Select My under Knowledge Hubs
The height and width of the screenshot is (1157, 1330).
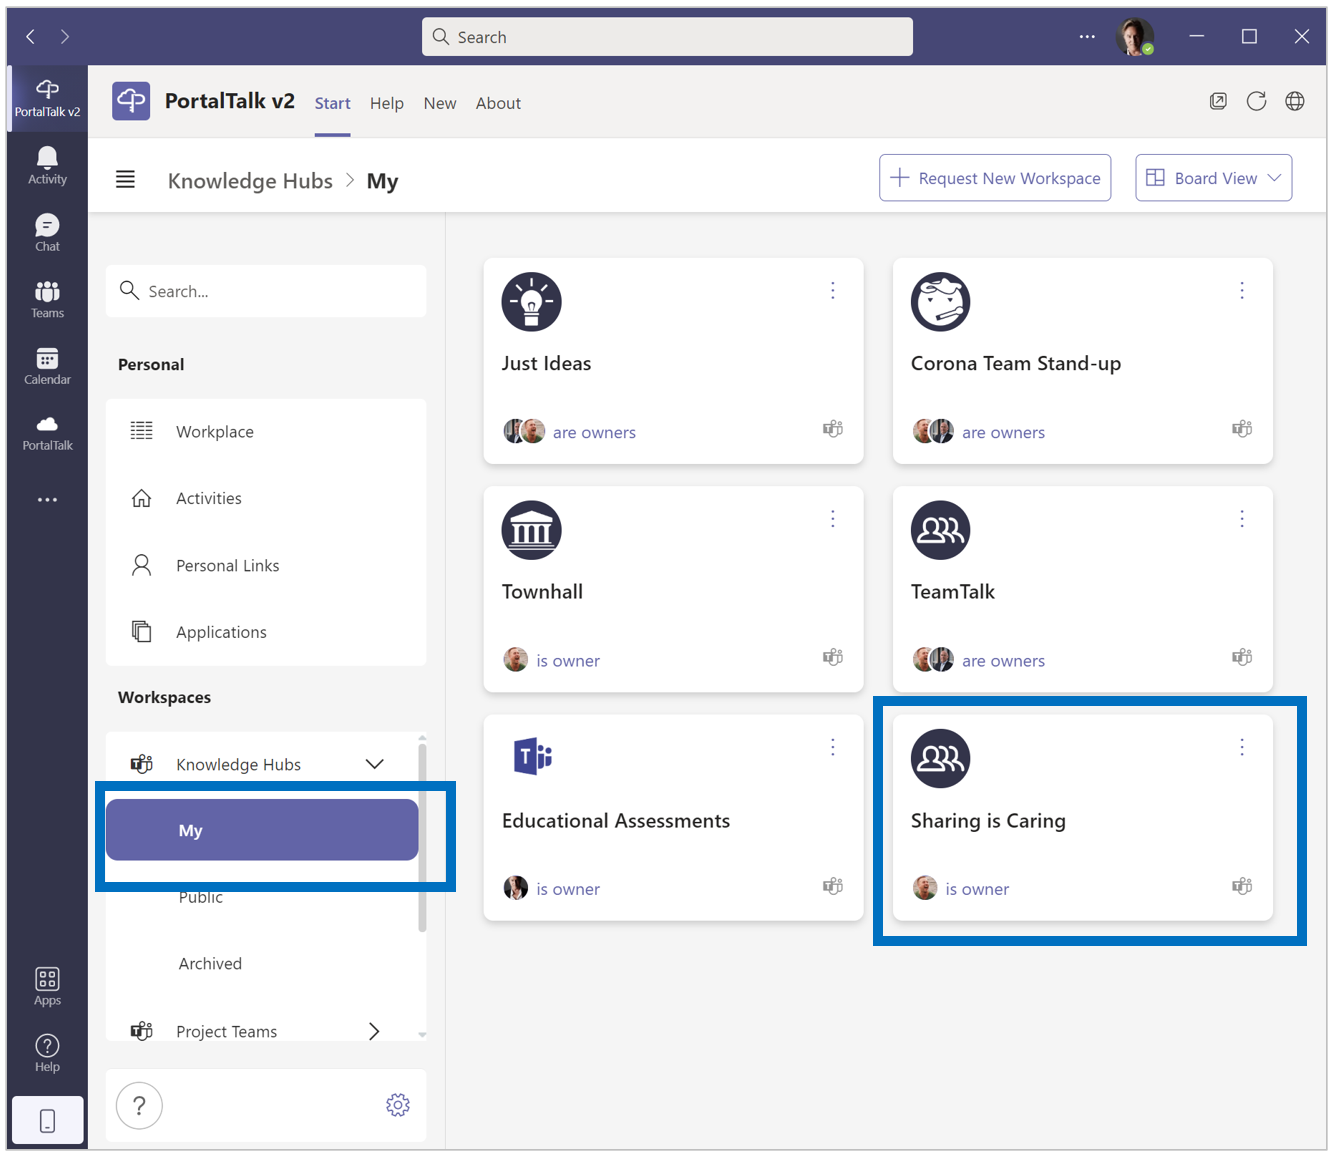[x=262, y=830]
